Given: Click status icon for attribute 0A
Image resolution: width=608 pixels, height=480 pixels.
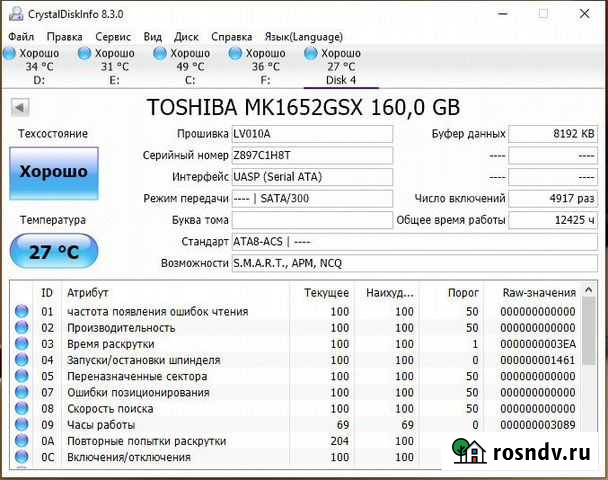Looking at the screenshot, I should coord(22,440).
